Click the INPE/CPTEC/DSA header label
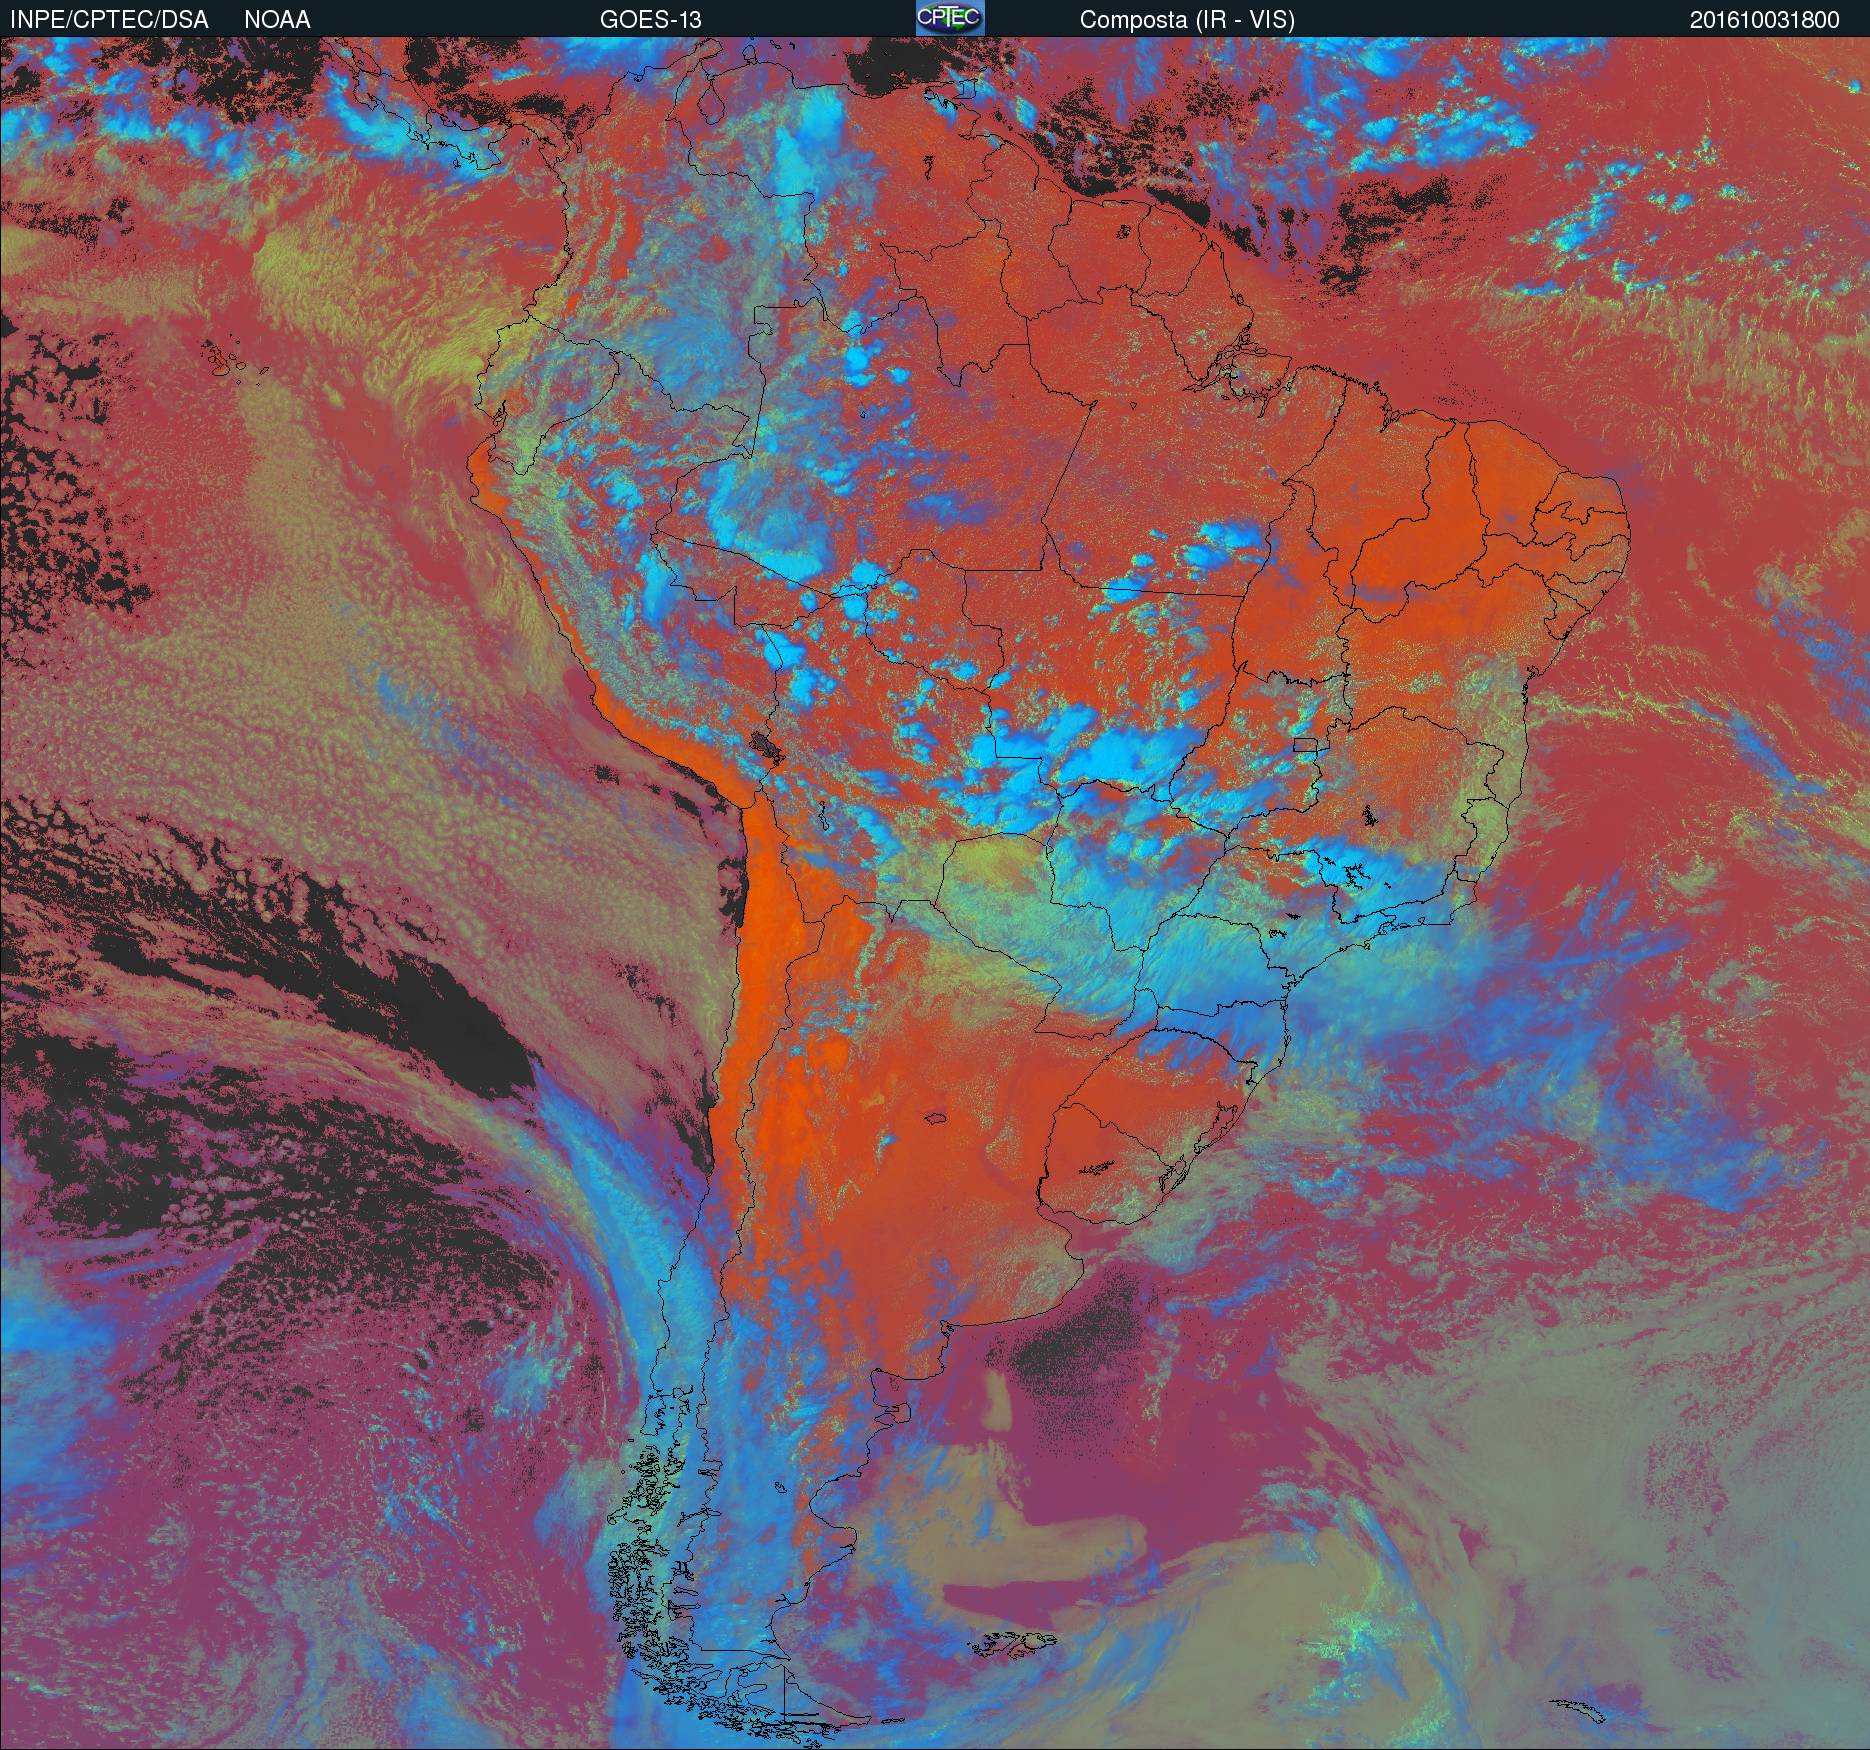 [x=110, y=20]
